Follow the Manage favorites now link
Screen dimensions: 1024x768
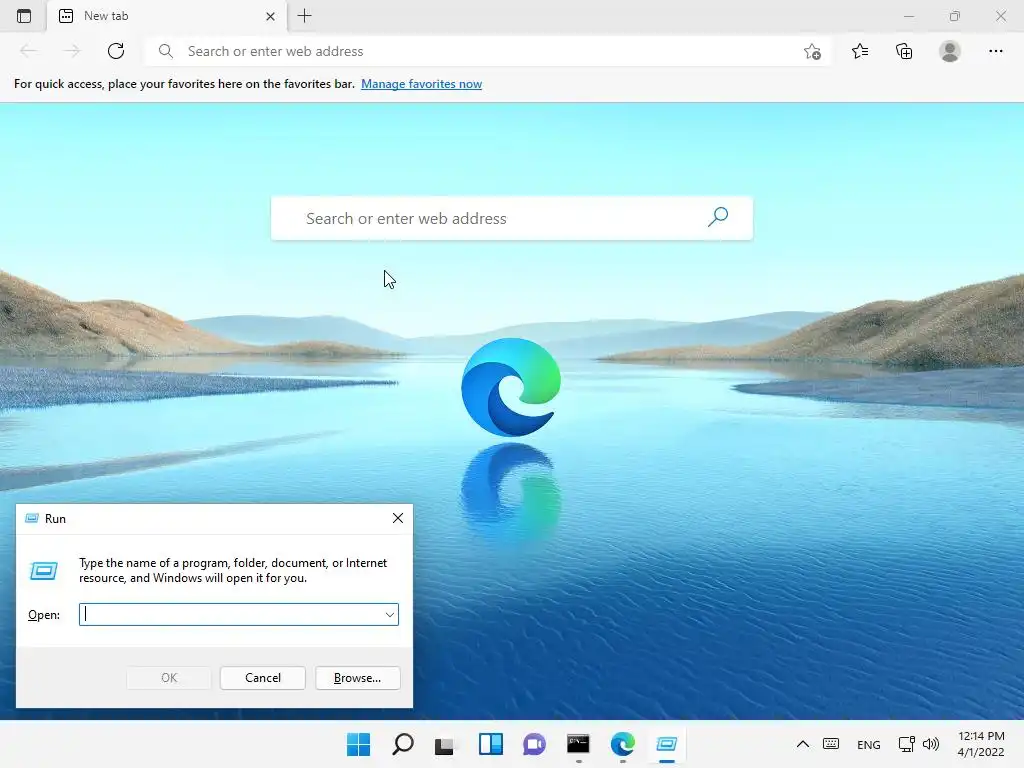coord(421,84)
